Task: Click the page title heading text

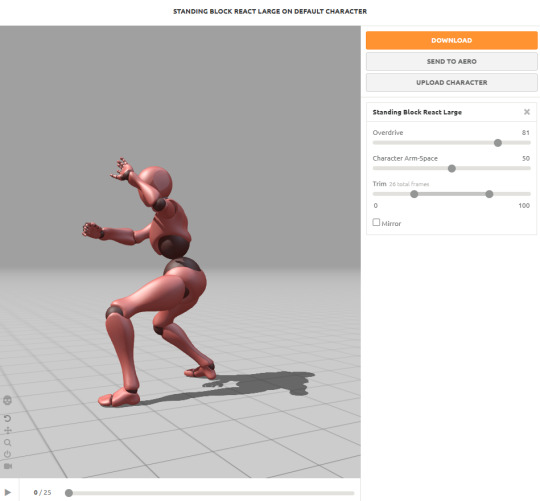Action: pos(270,11)
